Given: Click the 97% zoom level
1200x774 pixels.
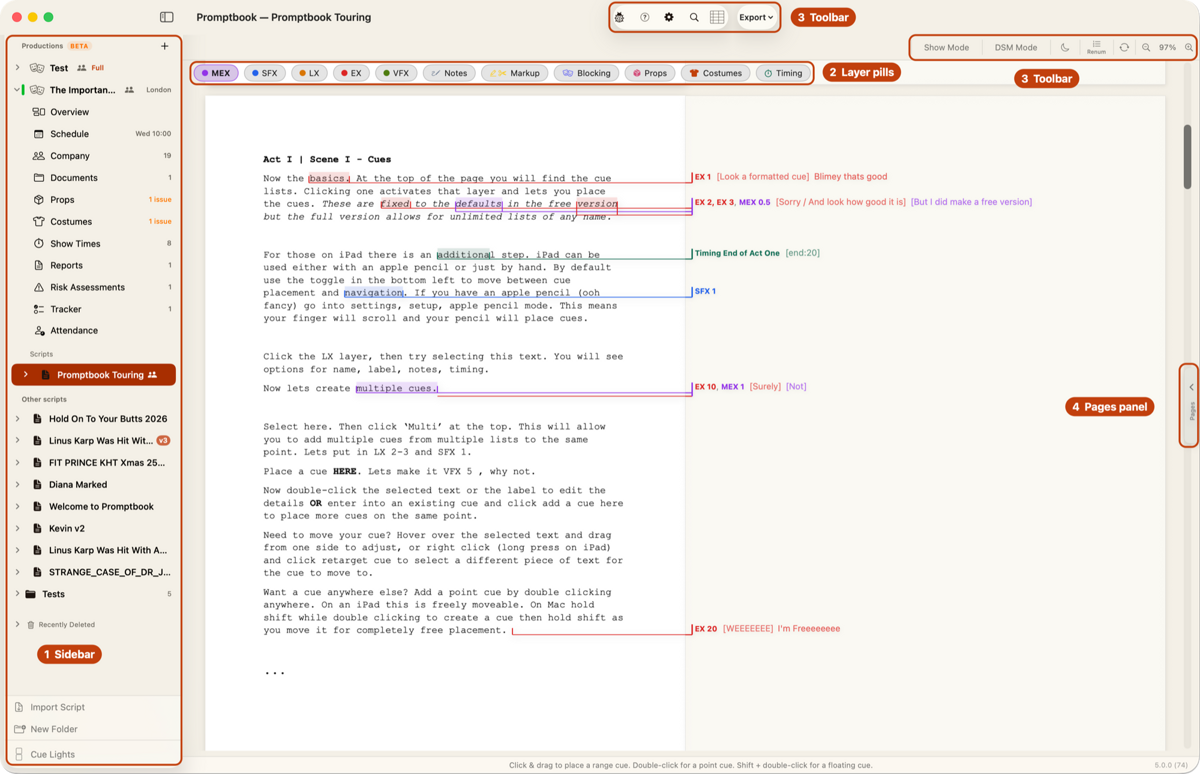Looking at the screenshot, I should tap(1167, 47).
